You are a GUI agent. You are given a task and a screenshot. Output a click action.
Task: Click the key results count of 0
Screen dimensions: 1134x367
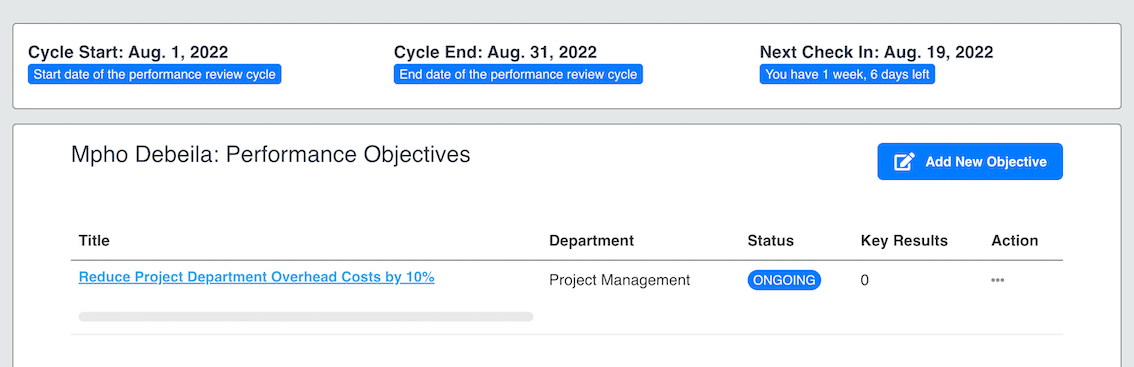coord(864,280)
